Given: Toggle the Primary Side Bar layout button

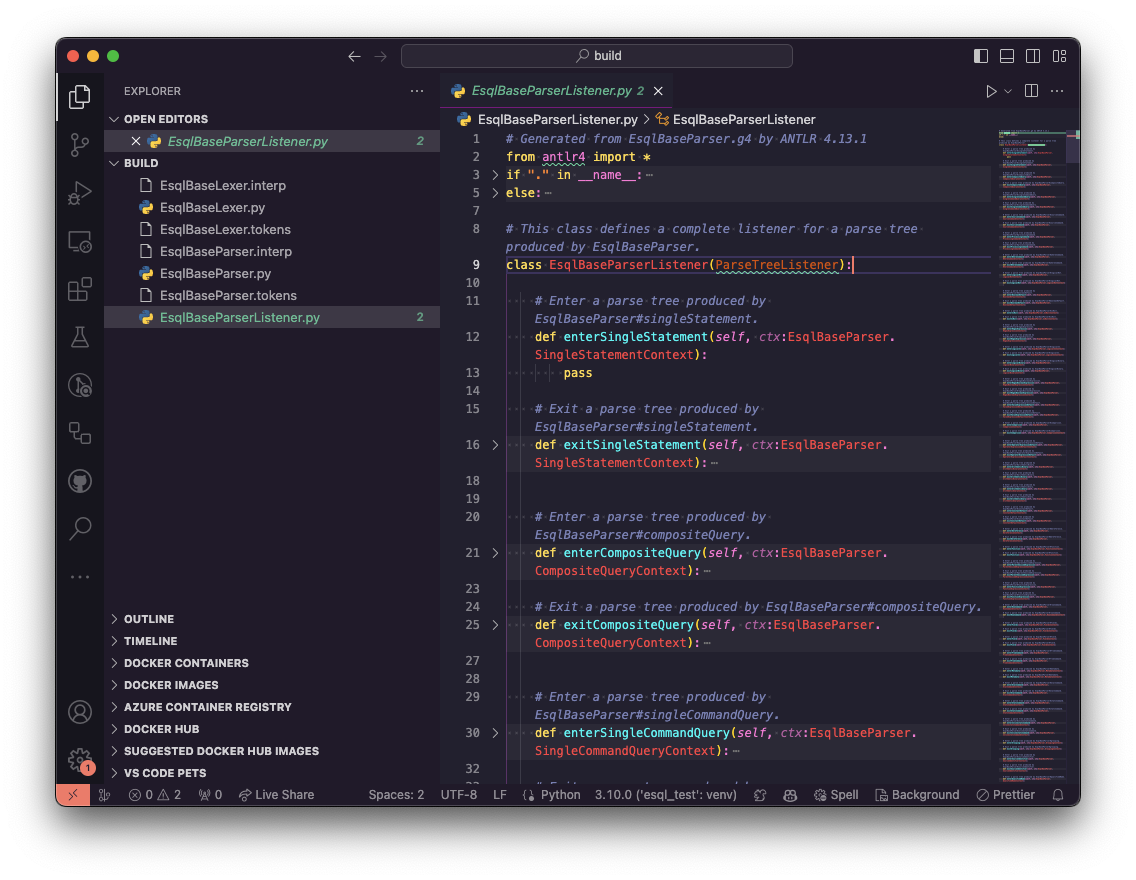Looking at the screenshot, I should [981, 56].
